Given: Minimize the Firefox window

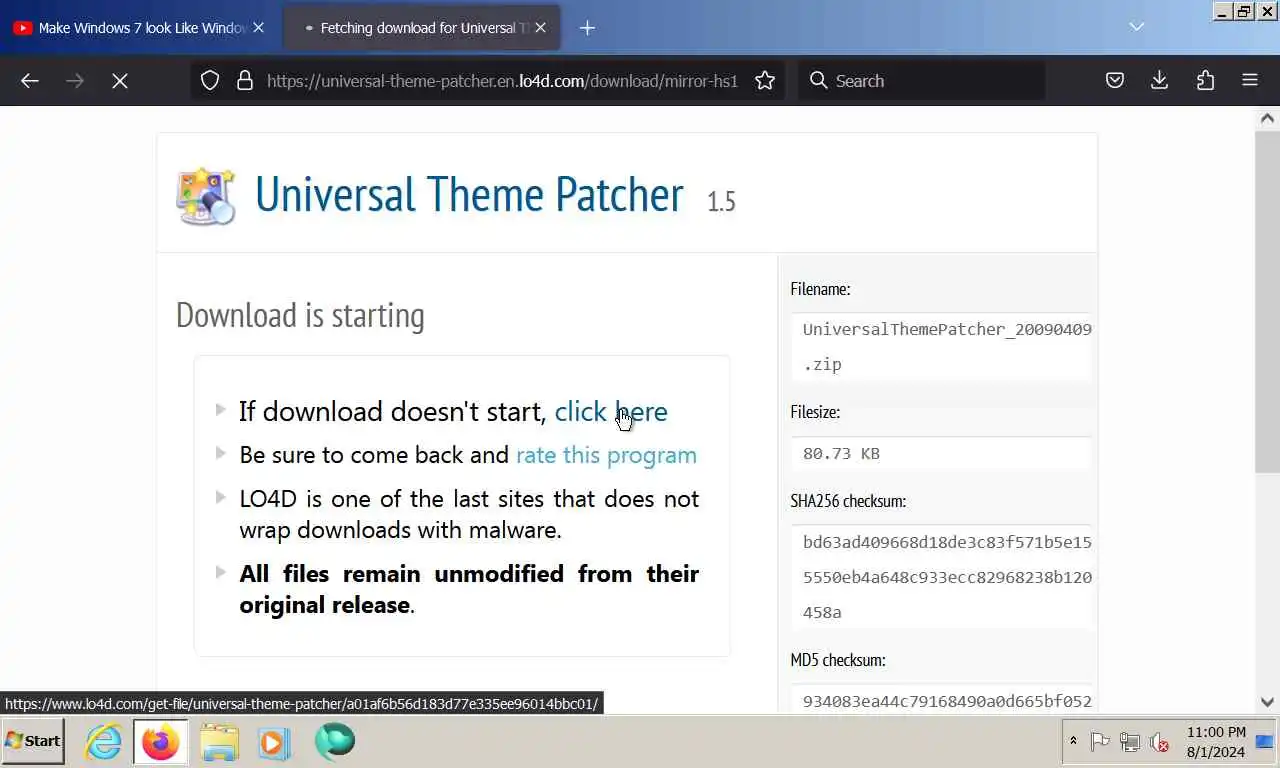Looking at the screenshot, I should [x=1223, y=11].
